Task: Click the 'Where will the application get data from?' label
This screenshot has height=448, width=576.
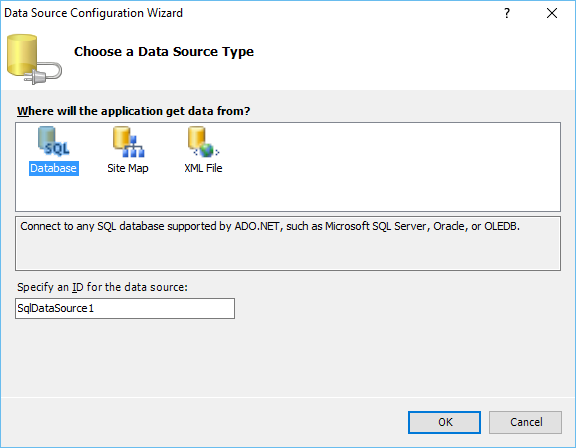Action: pos(134,111)
